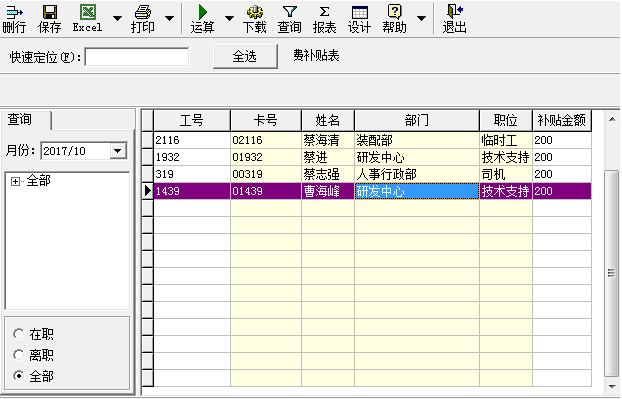Select the 全部 tree item label

coord(38,181)
